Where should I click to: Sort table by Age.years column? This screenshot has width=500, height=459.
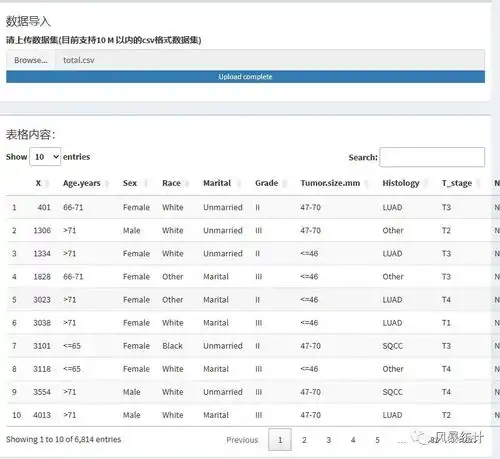pos(82,183)
